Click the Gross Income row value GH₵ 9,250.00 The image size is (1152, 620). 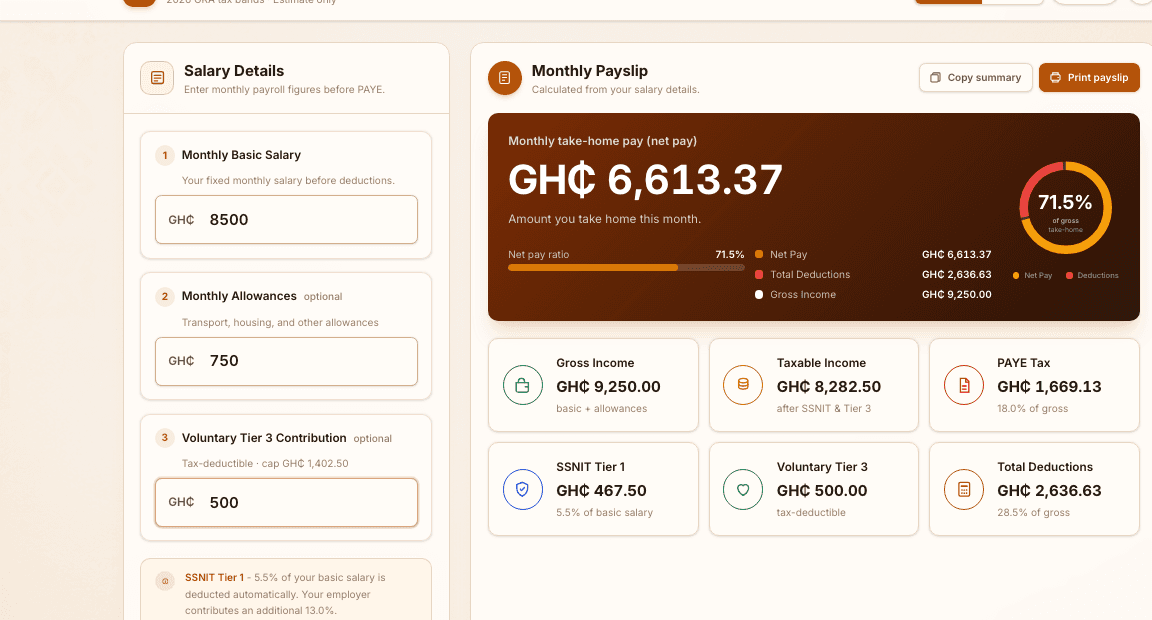957,295
